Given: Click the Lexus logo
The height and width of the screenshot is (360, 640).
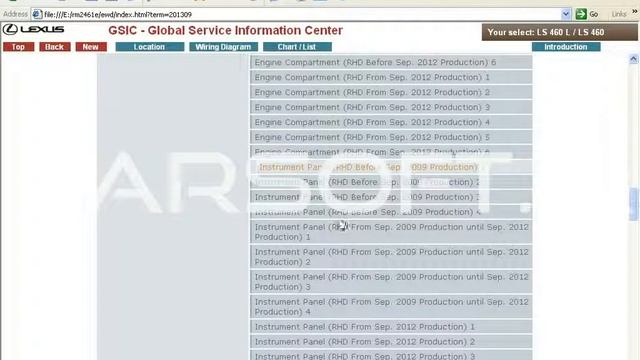Looking at the screenshot, I should [x=33, y=29].
